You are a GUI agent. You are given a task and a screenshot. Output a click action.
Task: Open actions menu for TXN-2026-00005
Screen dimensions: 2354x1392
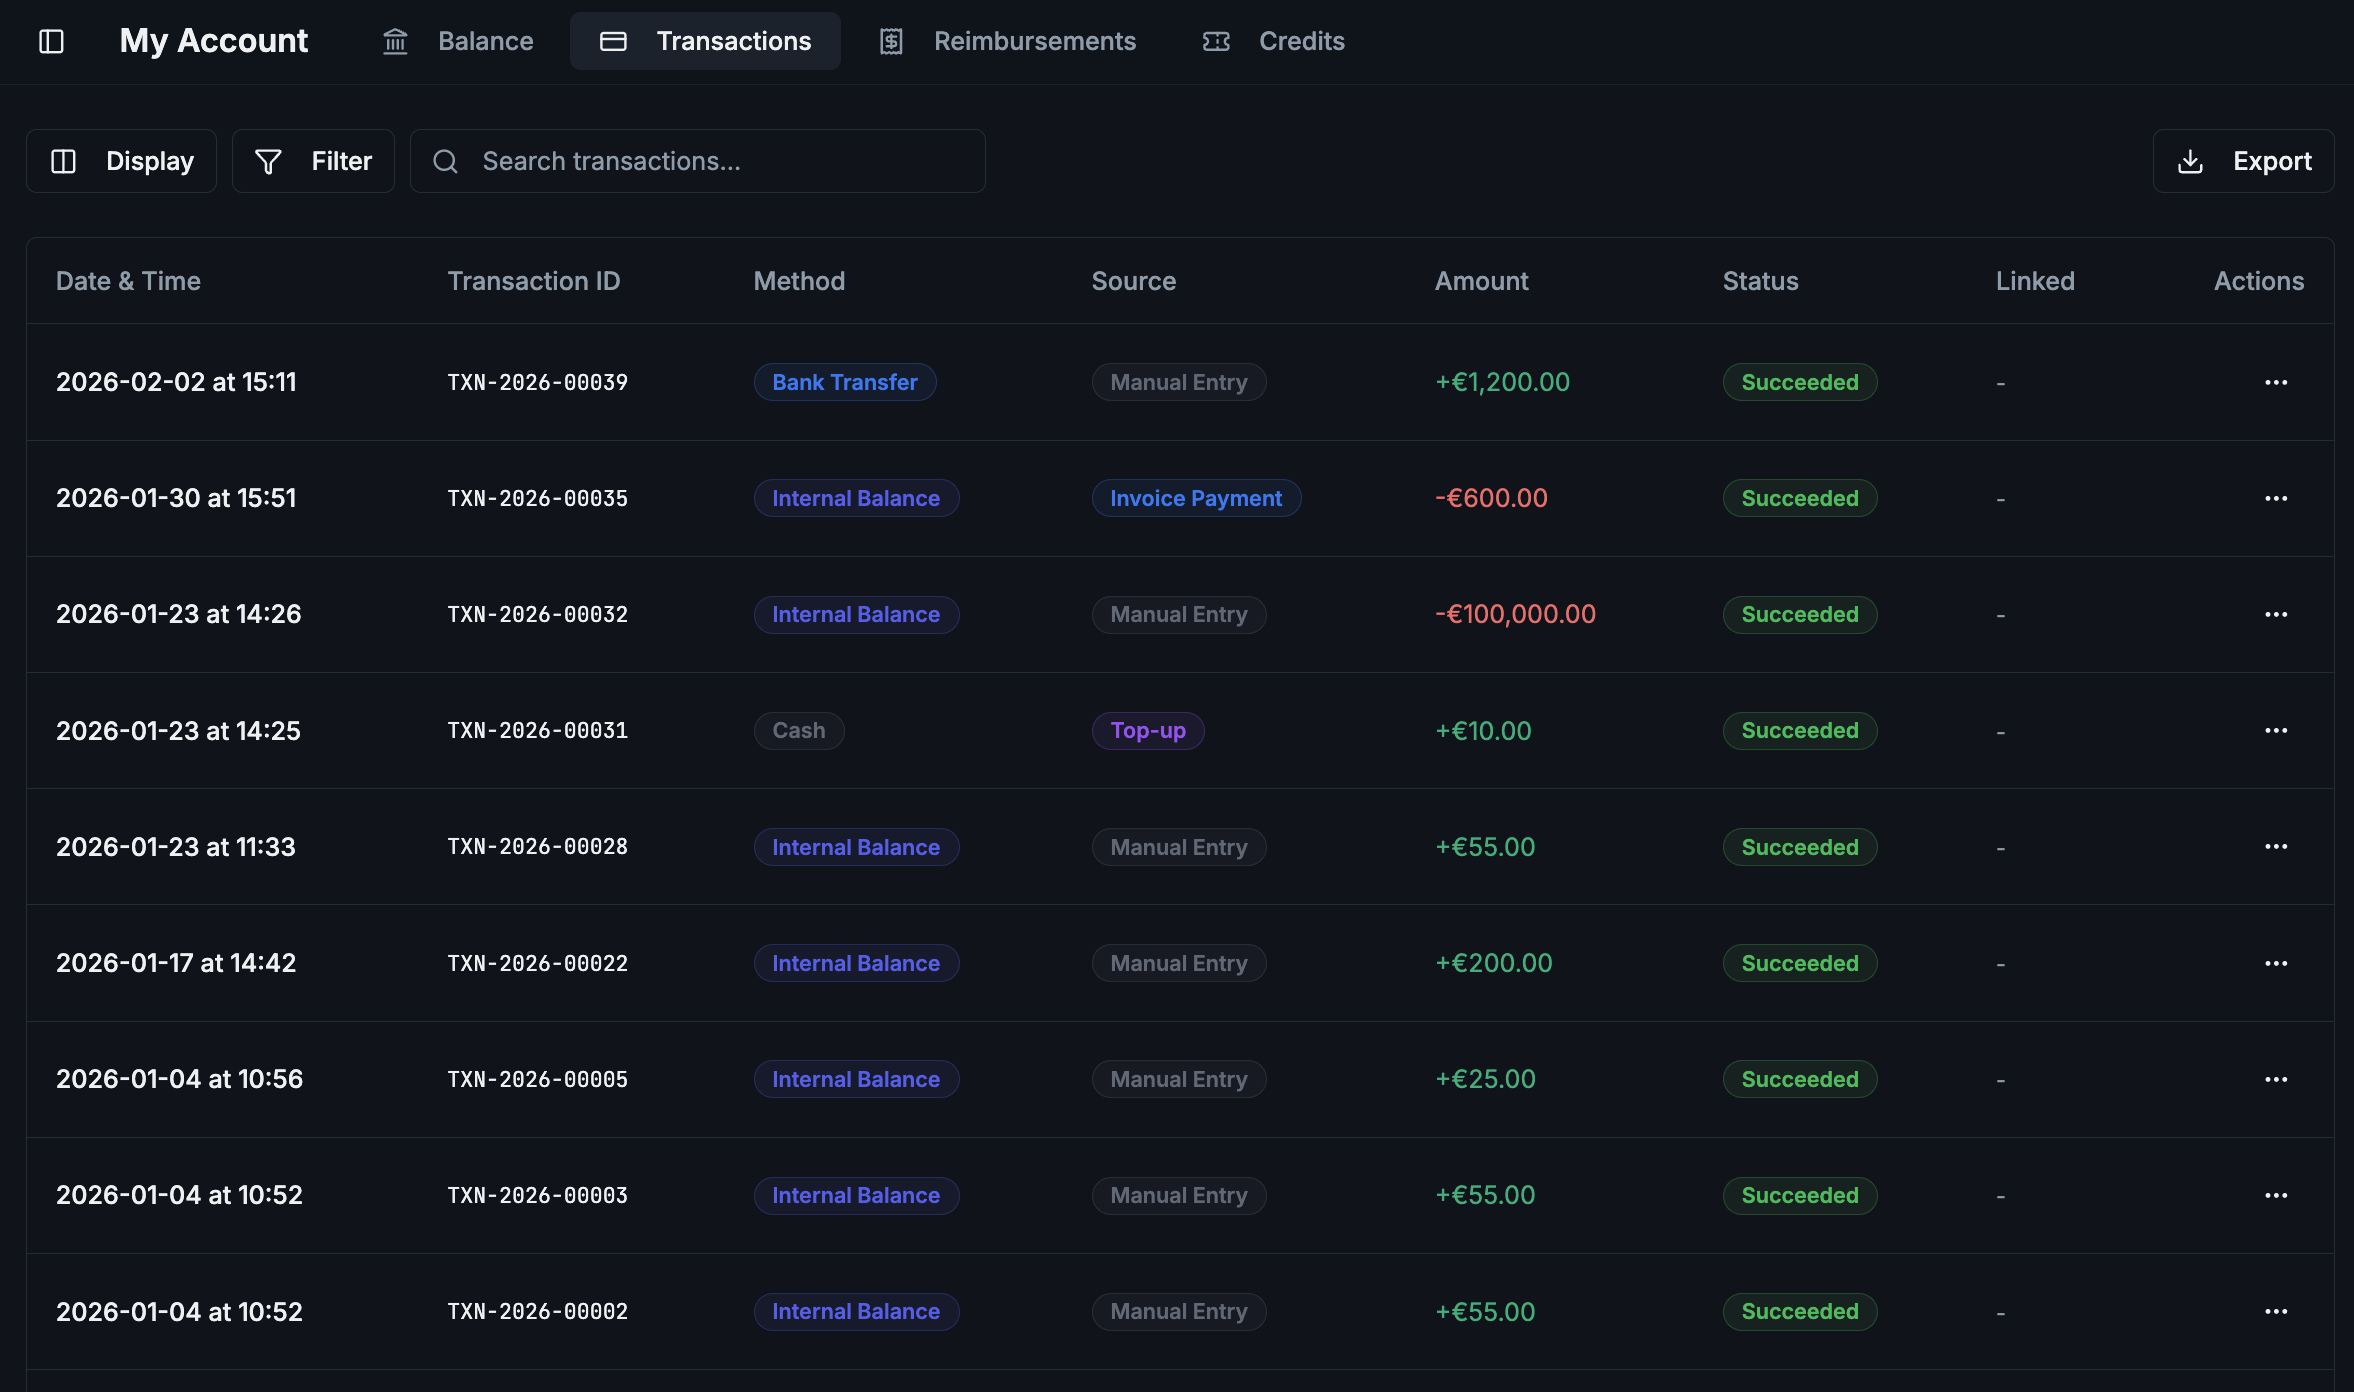coord(2276,1079)
